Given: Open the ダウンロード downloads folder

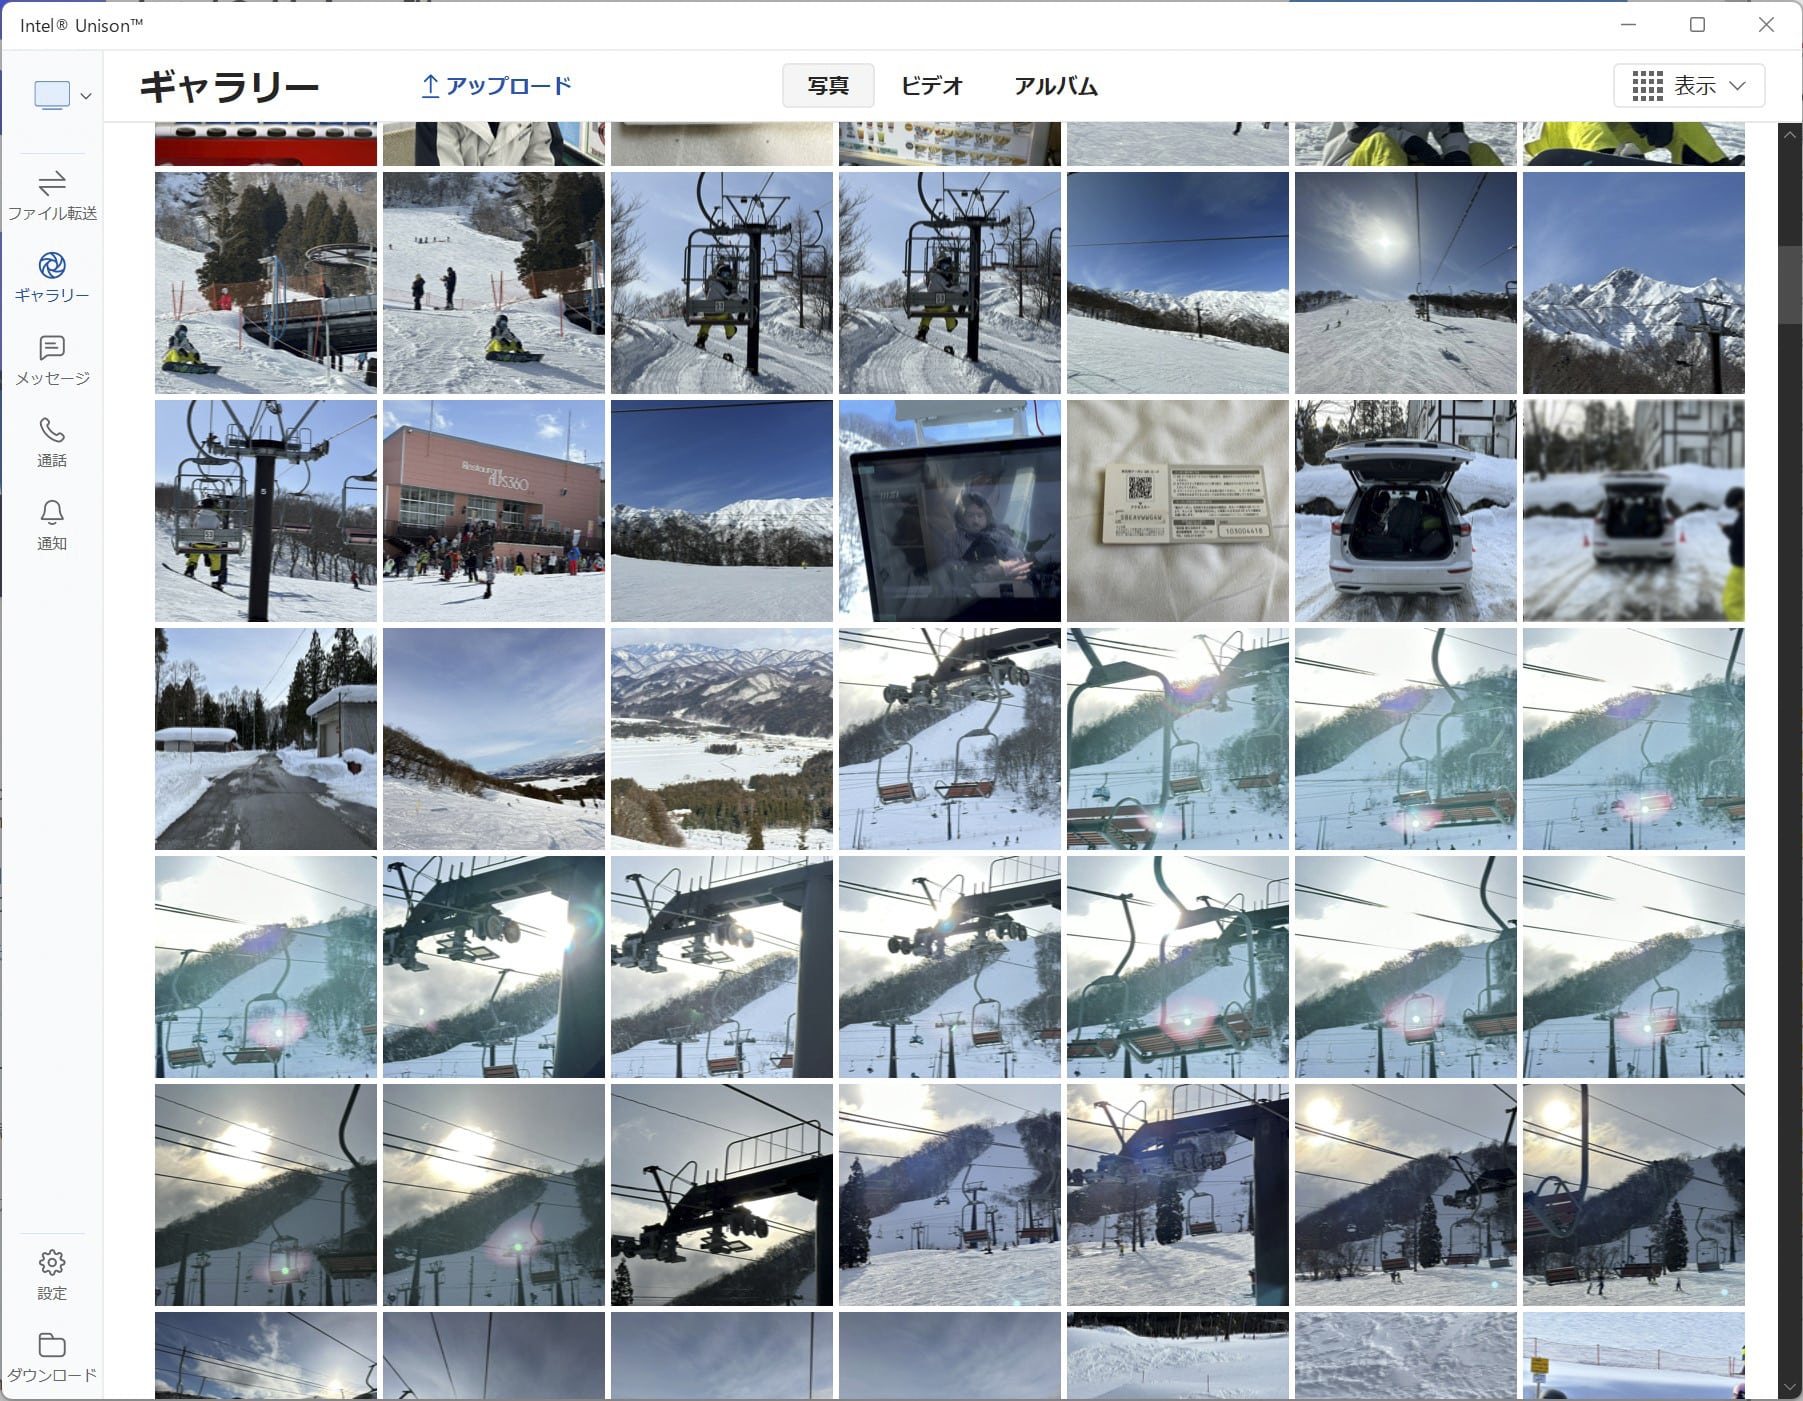Looking at the screenshot, I should pyautogui.click(x=52, y=1357).
